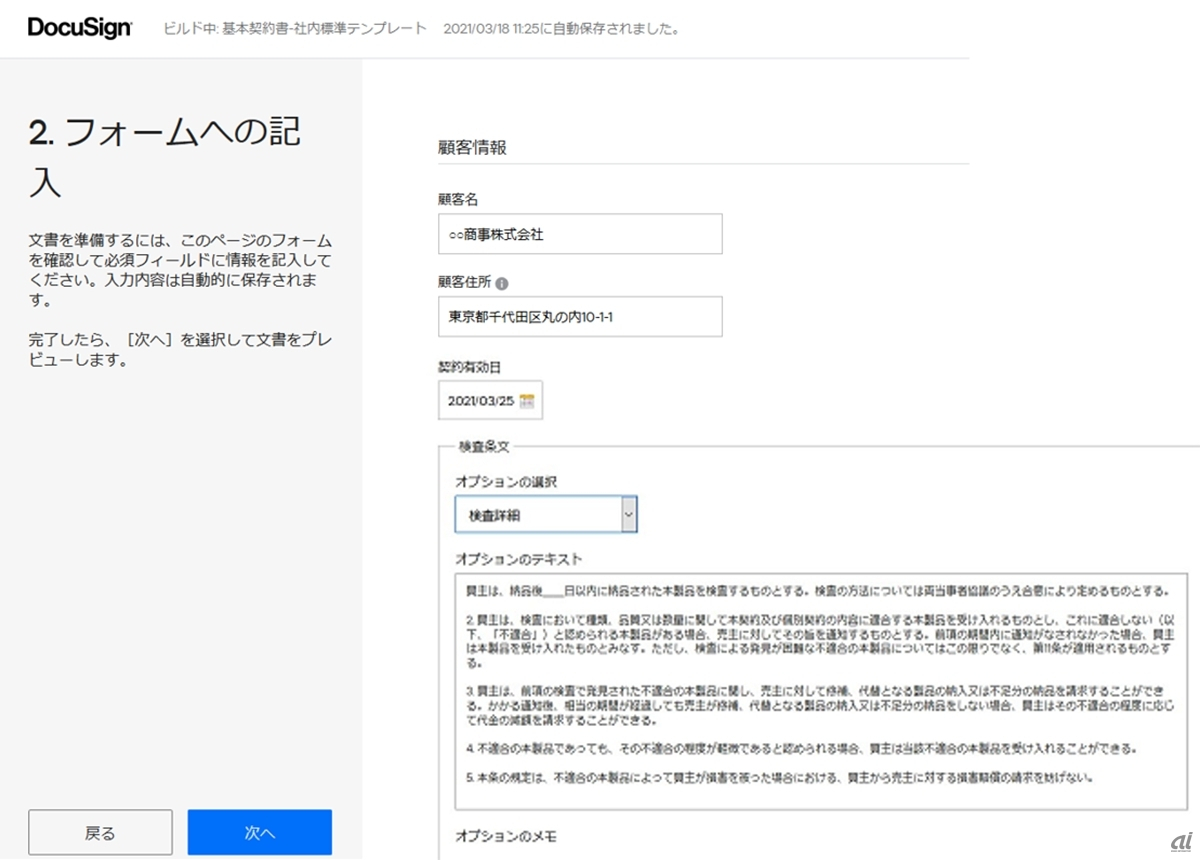Click the 顧客情報 section heading

click(x=472, y=147)
